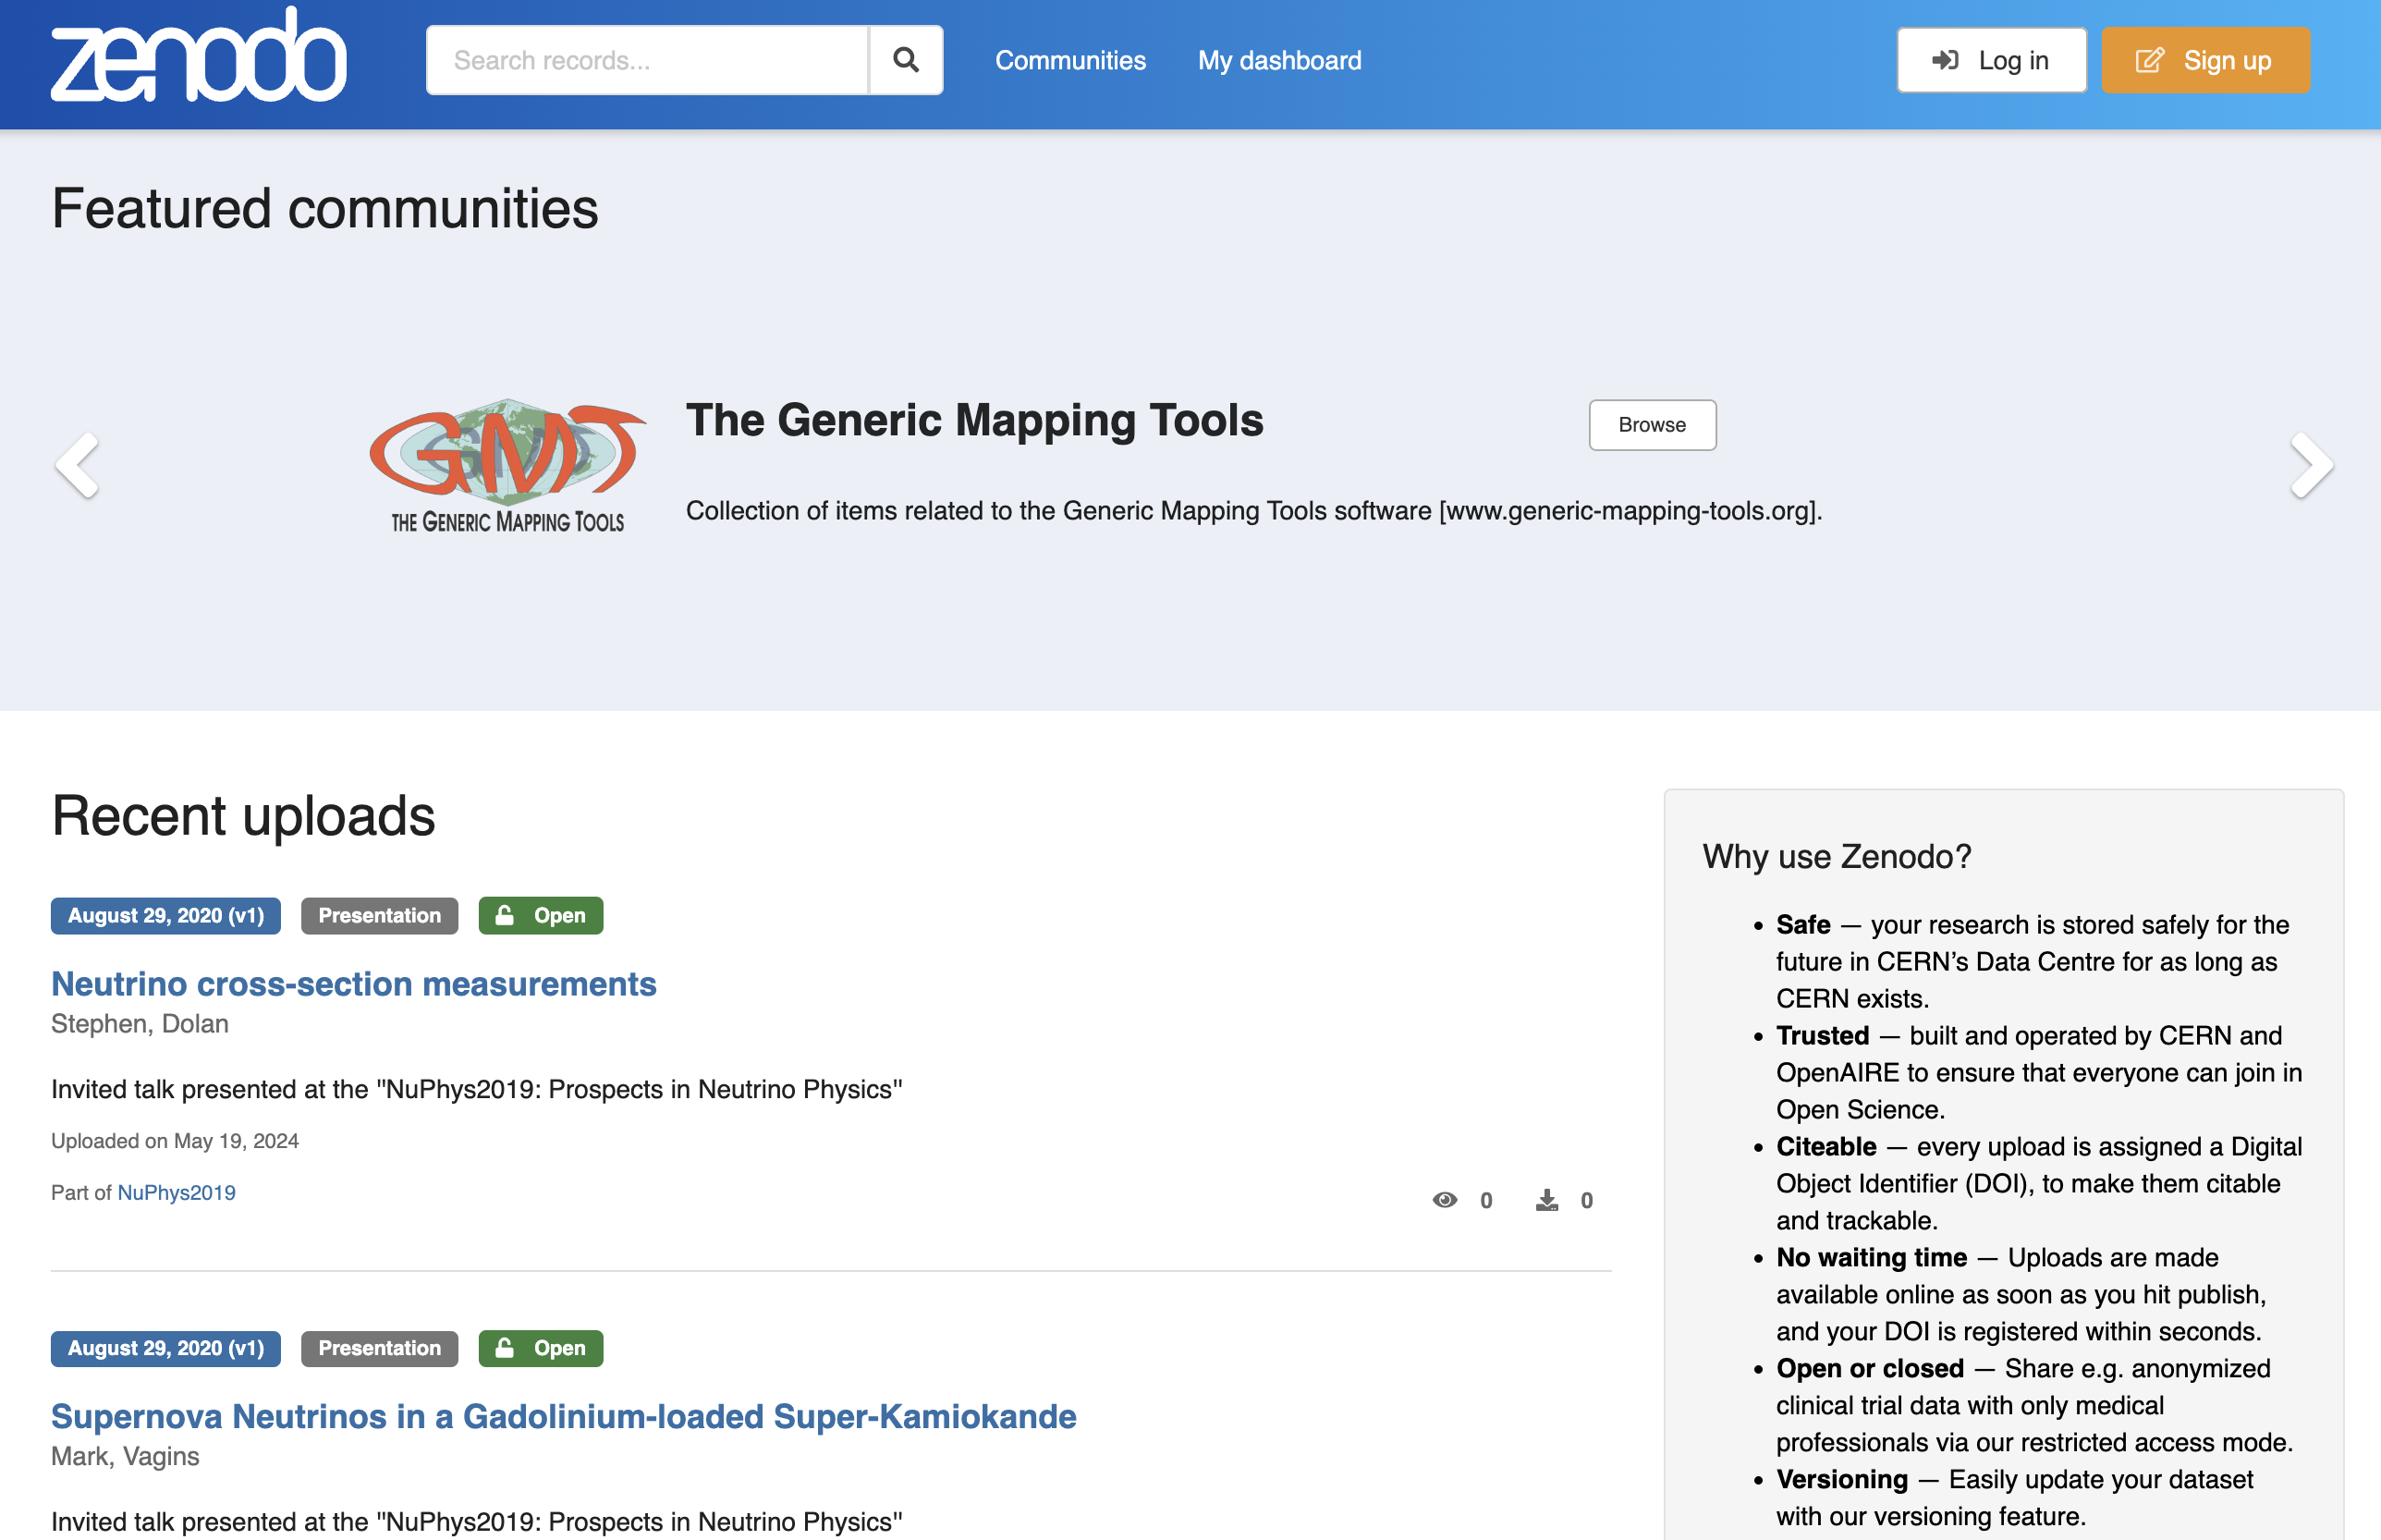Follow the NuPhys2019 community link

(x=176, y=1192)
